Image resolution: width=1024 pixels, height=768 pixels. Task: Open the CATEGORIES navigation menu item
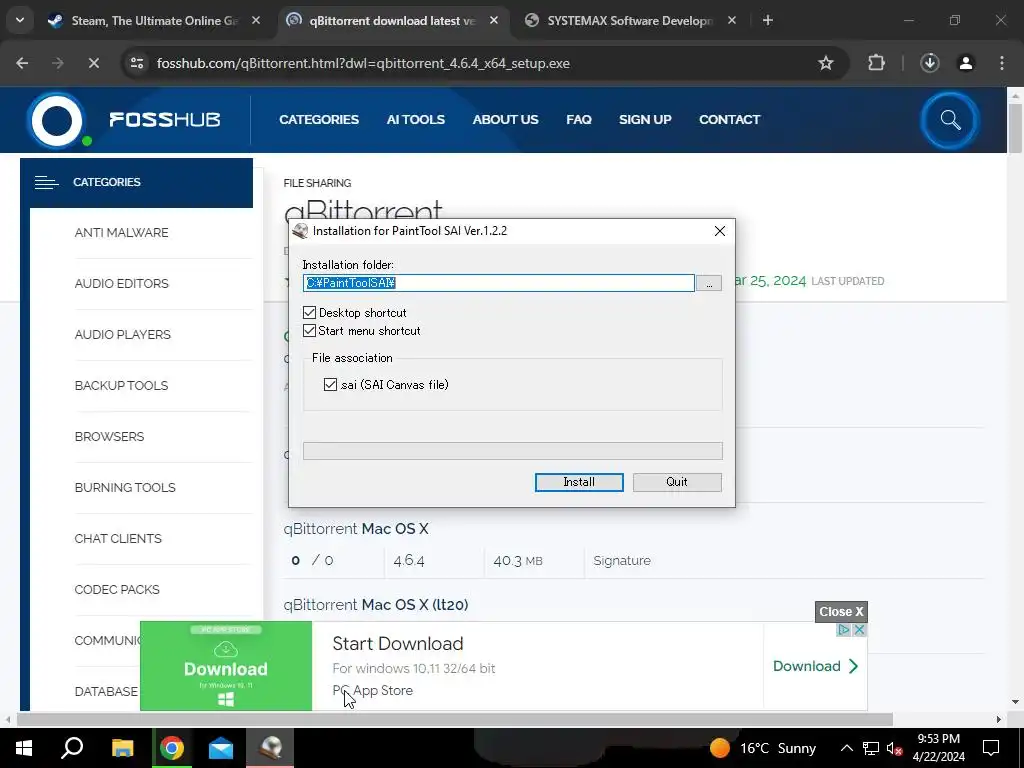[x=319, y=120]
